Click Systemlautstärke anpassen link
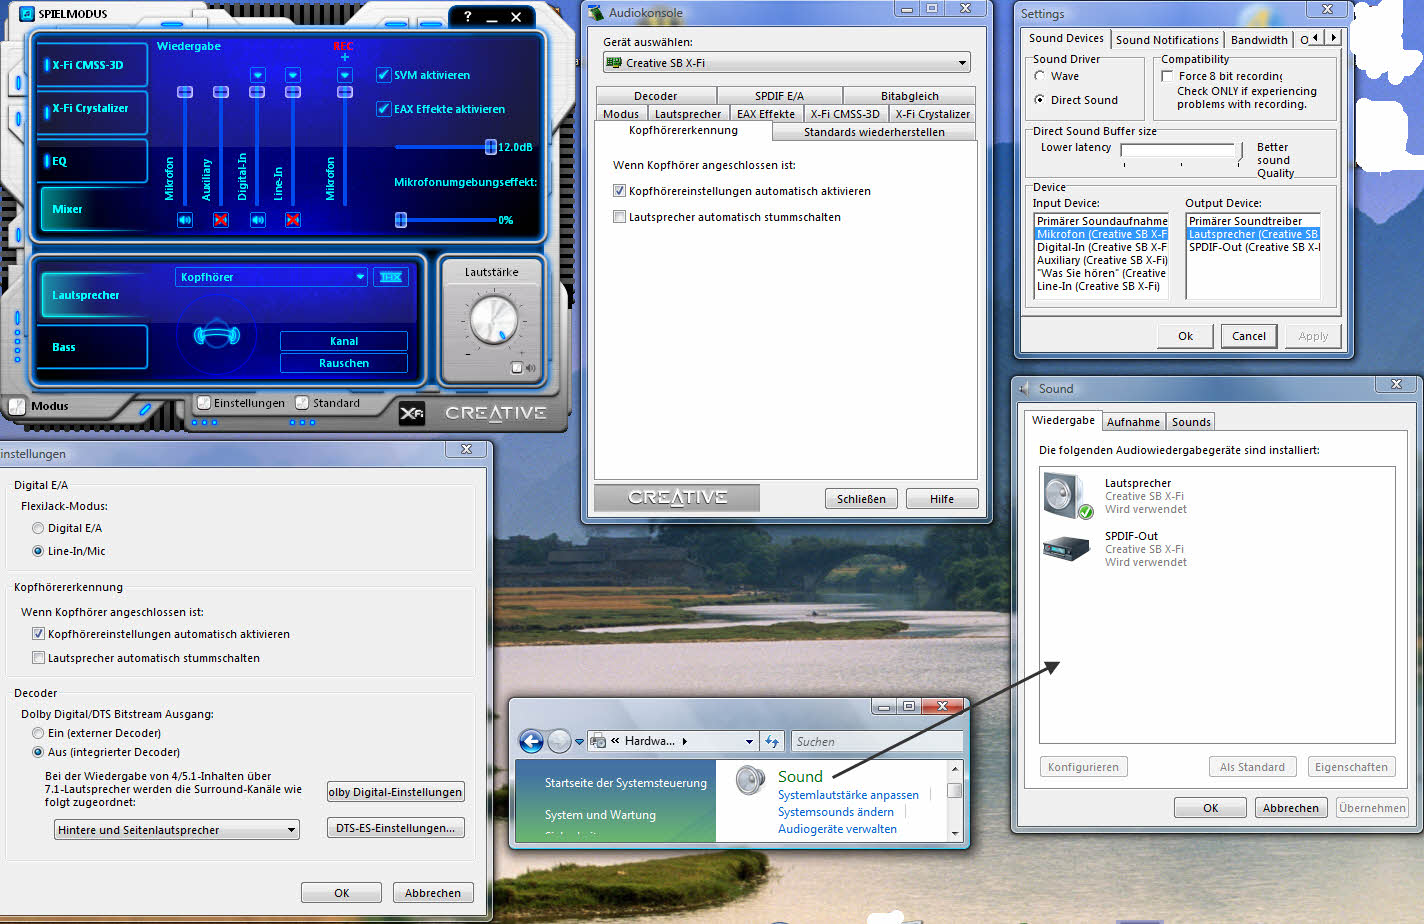The width and height of the screenshot is (1424, 924). (848, 795)
